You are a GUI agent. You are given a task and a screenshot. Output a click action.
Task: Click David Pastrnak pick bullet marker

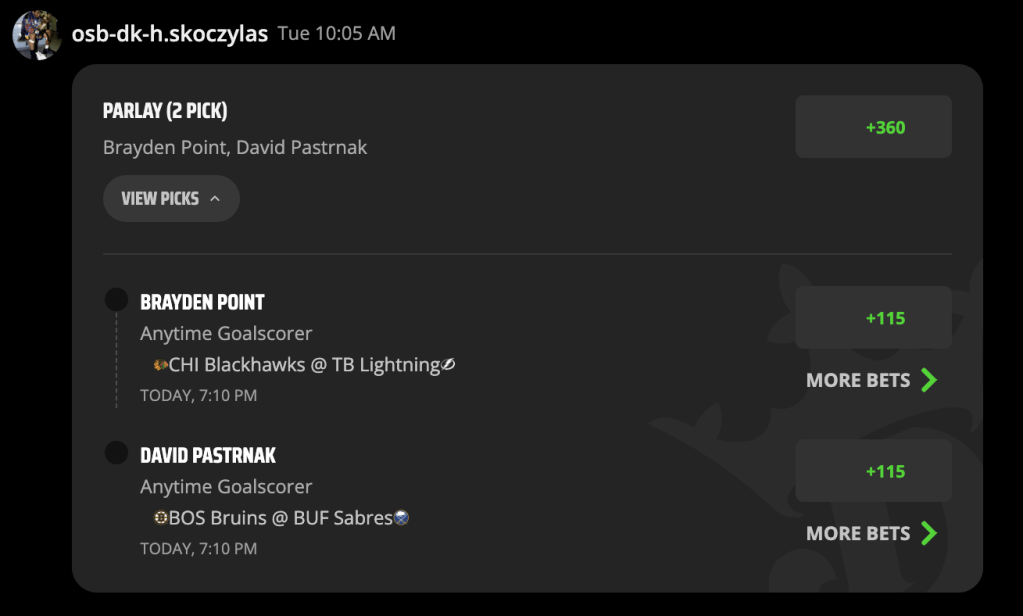pyautogui.click(x=116, y=453)
